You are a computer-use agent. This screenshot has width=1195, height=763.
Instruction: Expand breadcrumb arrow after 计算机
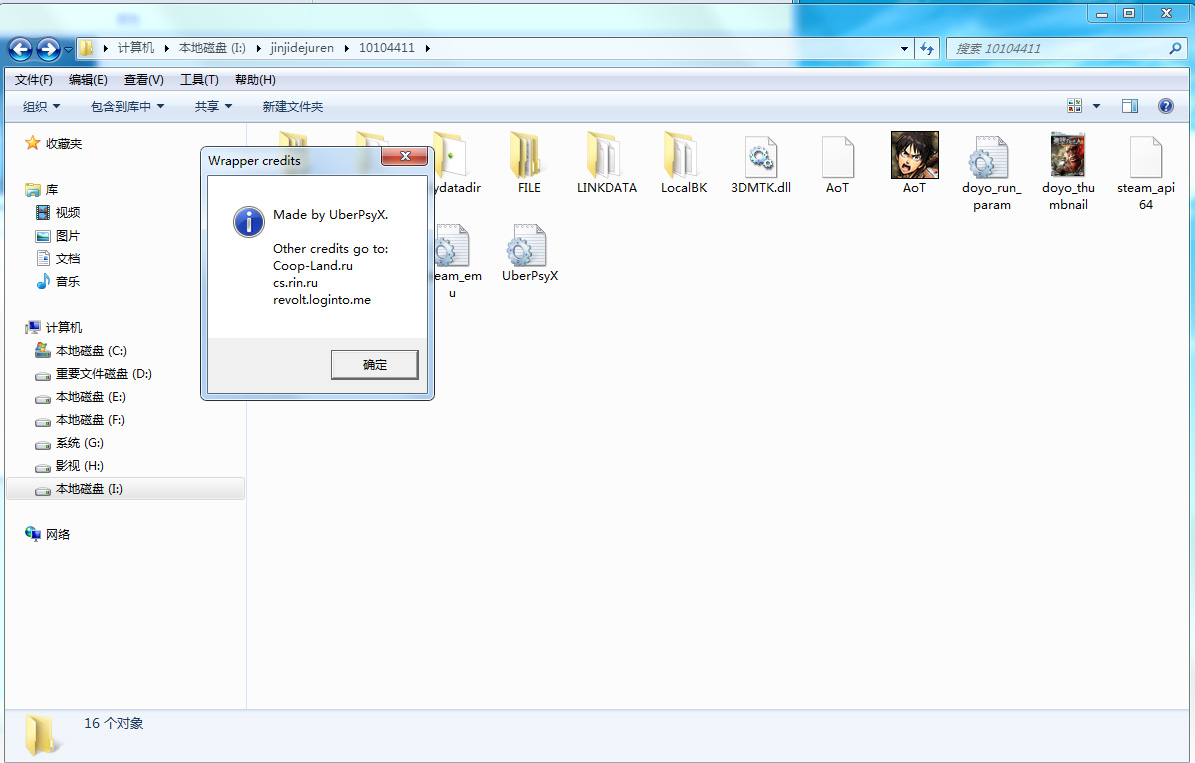166,47
